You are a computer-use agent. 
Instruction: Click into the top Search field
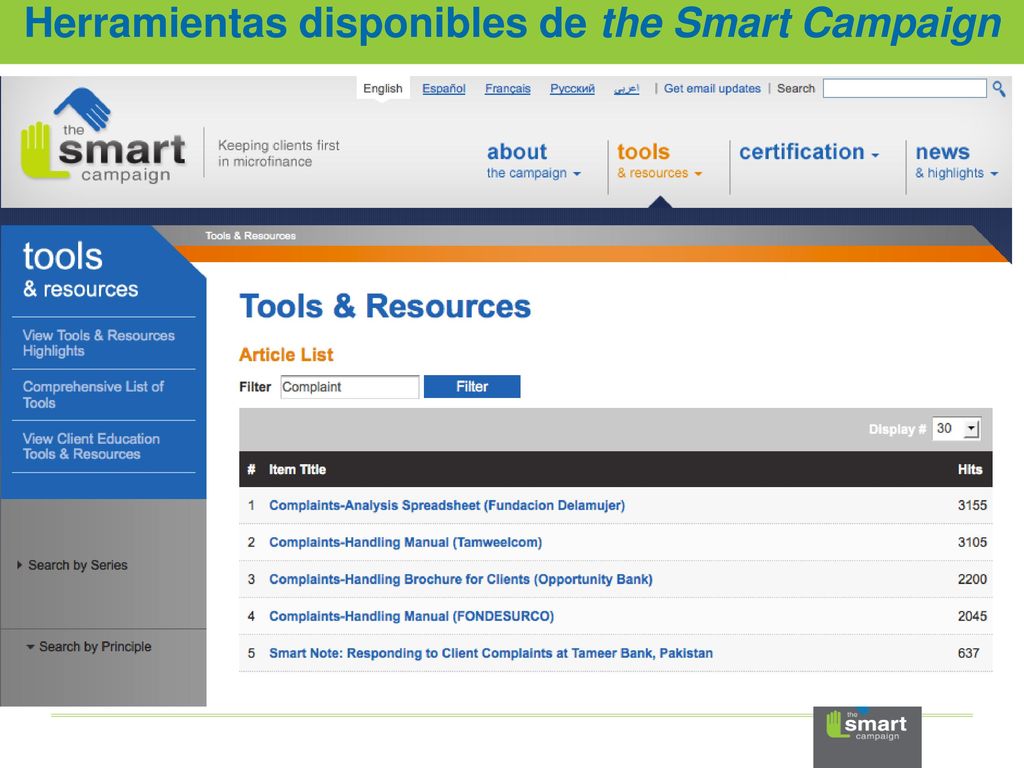[x=904, y=88]
